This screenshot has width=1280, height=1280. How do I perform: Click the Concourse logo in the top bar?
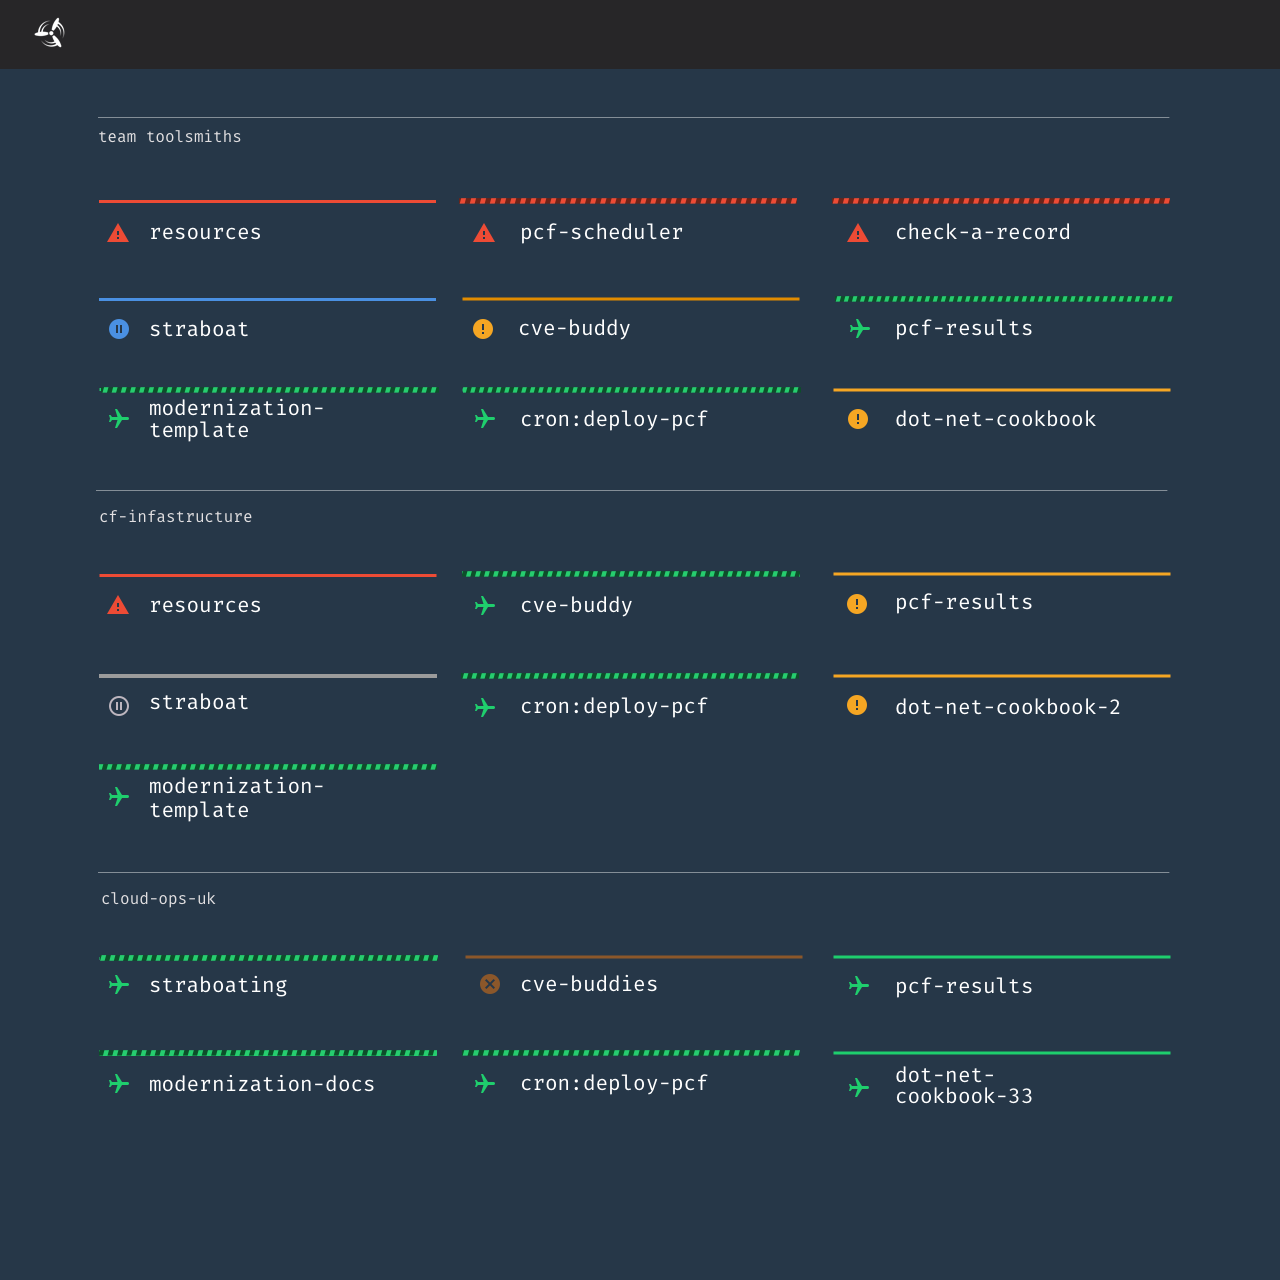tap(50, 33)
